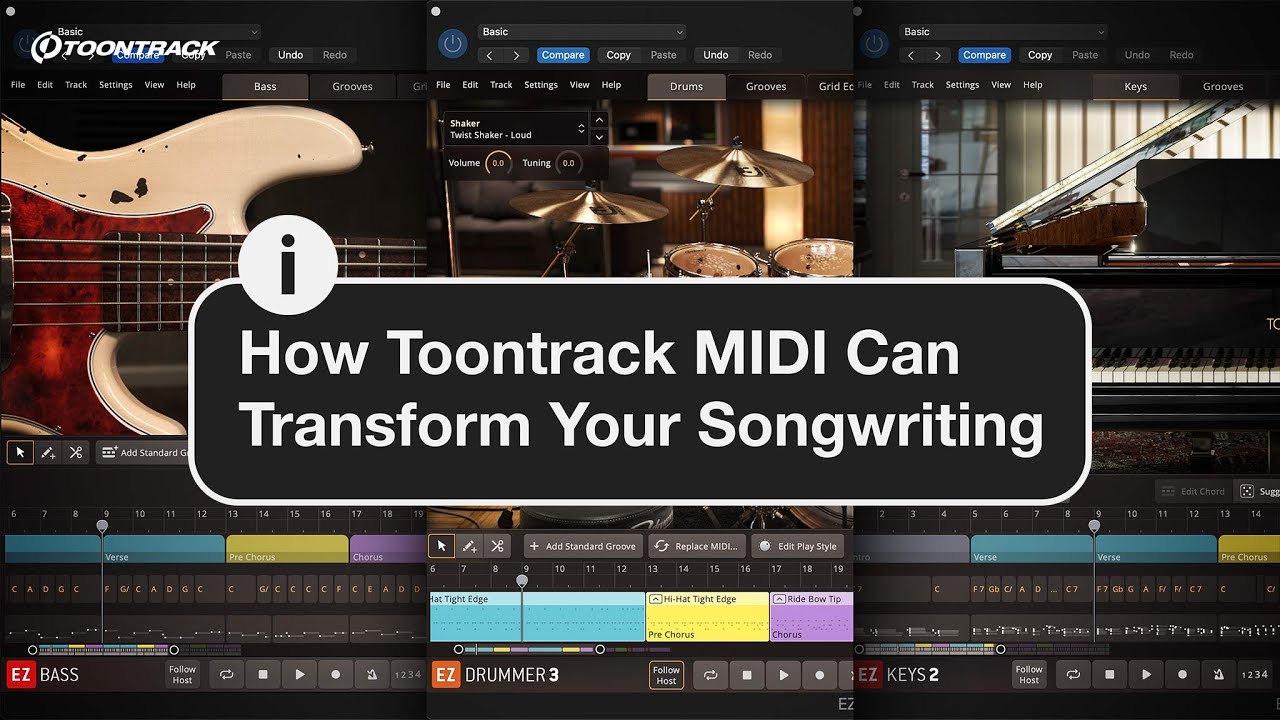Screen dimensions: 1280x720
Task: Play the song in EZ Drummer 3
Action: coord(783,675)
